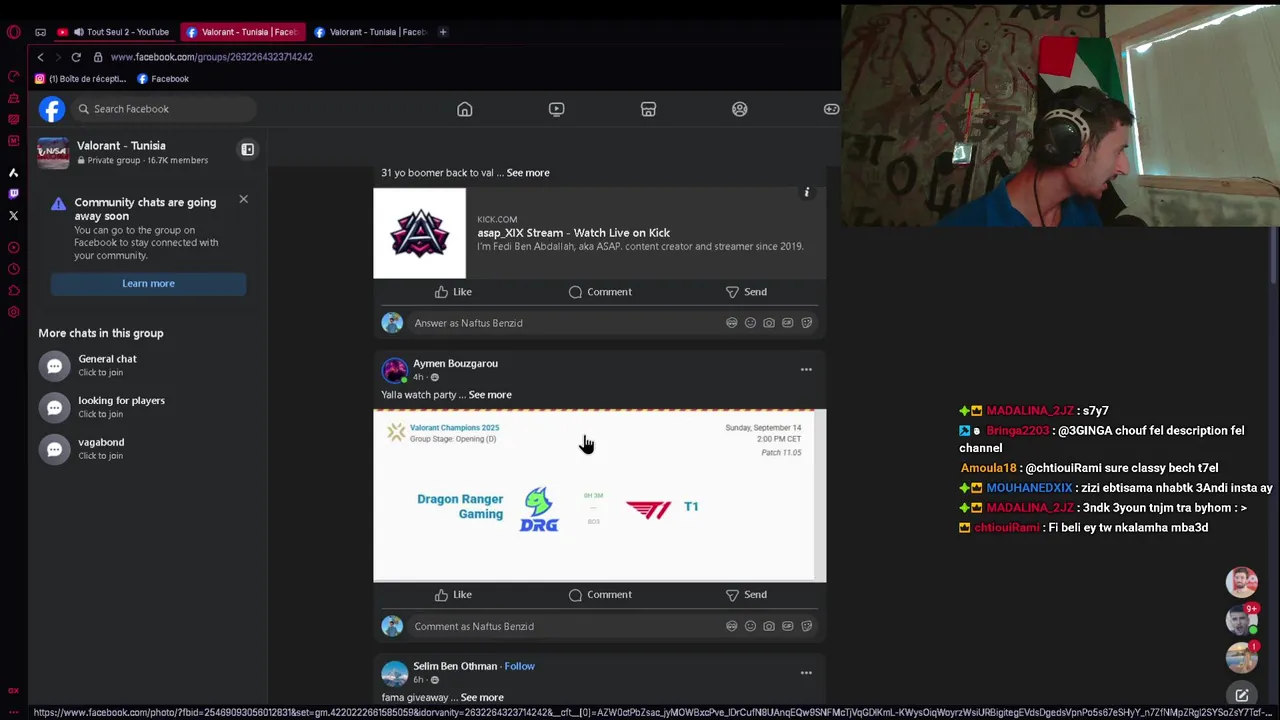Open the sidebar Player icon

click(x=13, y=247)
